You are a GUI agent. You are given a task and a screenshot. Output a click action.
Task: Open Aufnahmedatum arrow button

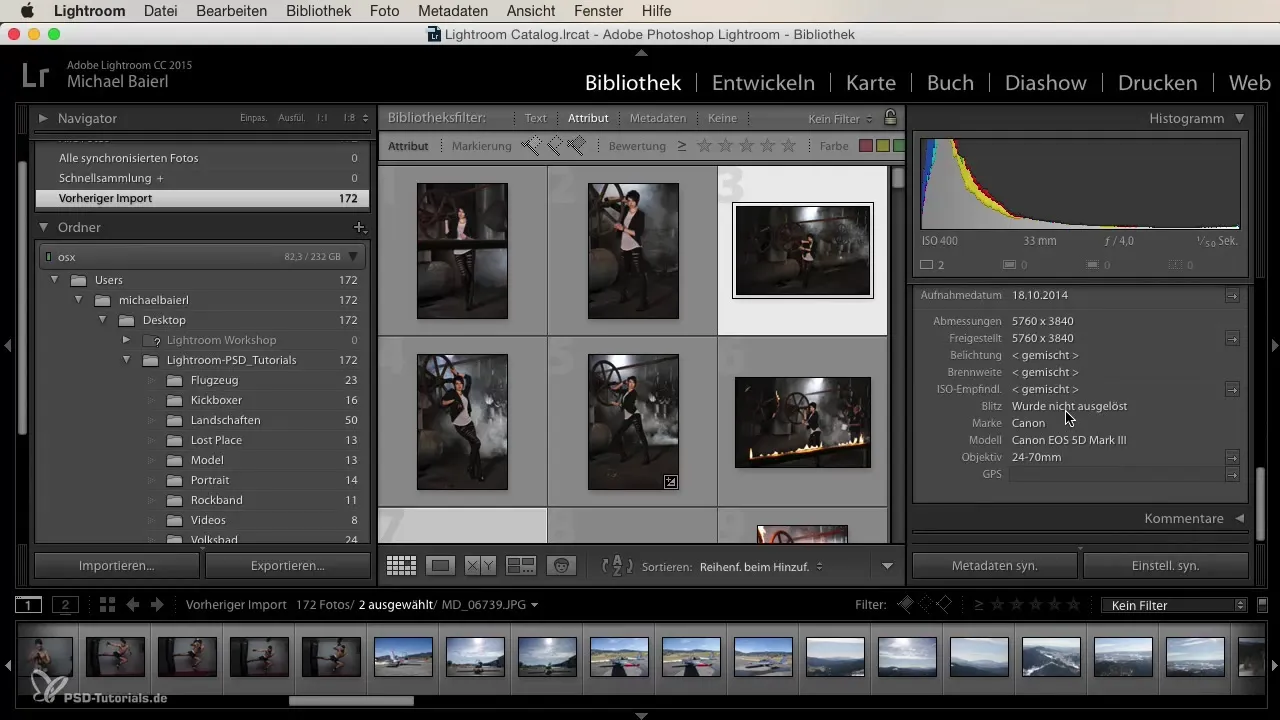[1232, 296]
